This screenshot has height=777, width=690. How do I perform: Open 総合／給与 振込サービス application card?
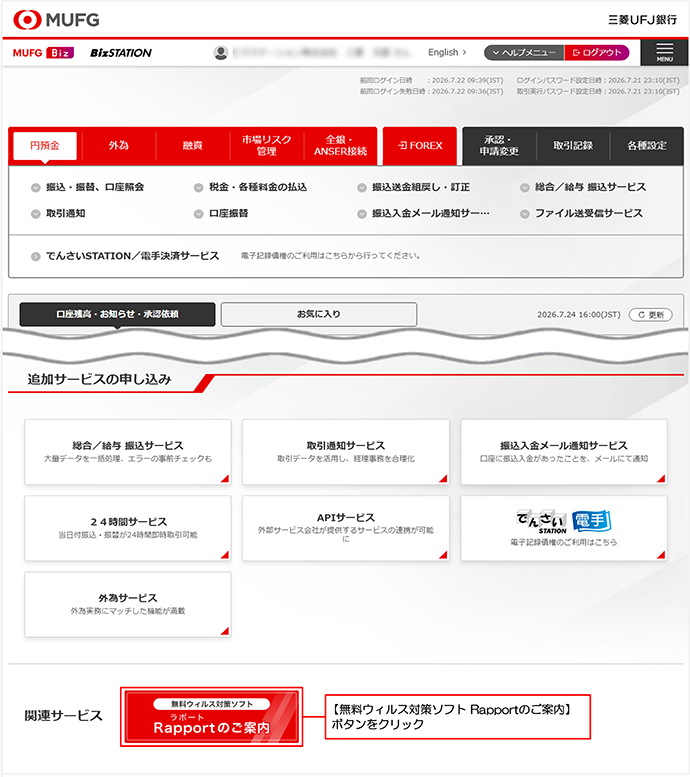[x=128, y=452]
